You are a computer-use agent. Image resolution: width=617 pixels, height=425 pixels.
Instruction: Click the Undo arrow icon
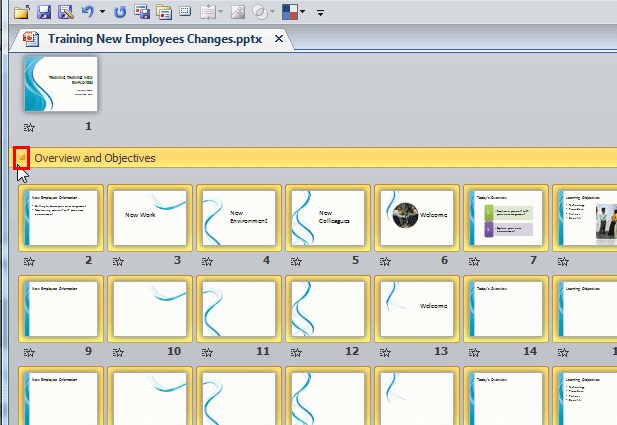coord(88,12)
